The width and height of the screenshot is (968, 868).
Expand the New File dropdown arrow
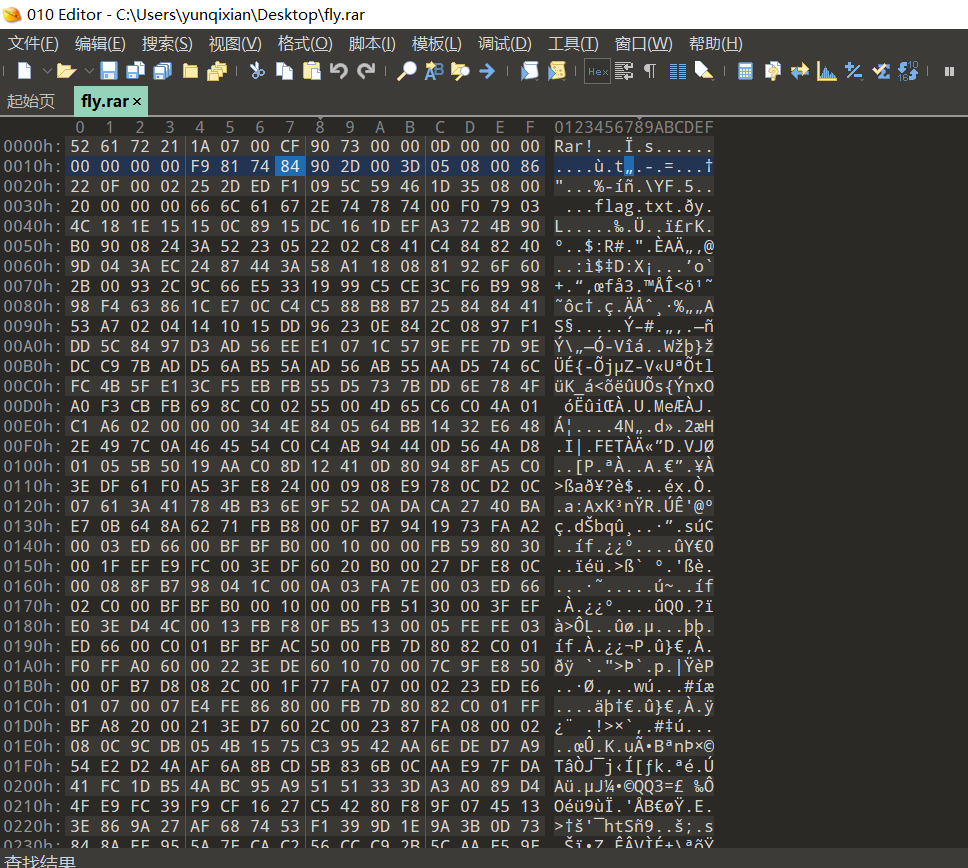47,72
